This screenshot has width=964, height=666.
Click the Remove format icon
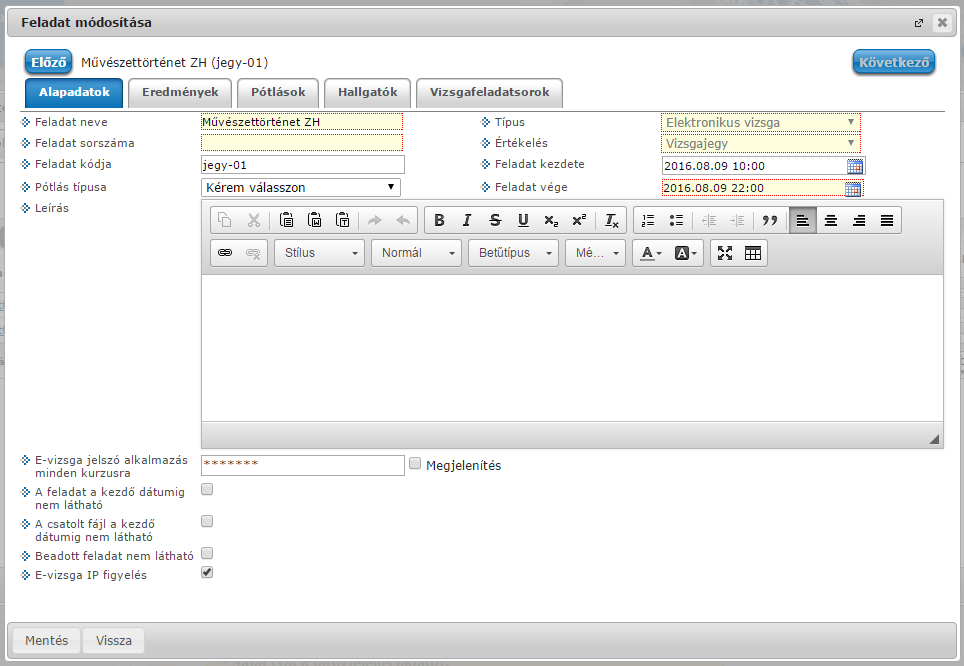[x=612, y=220]
